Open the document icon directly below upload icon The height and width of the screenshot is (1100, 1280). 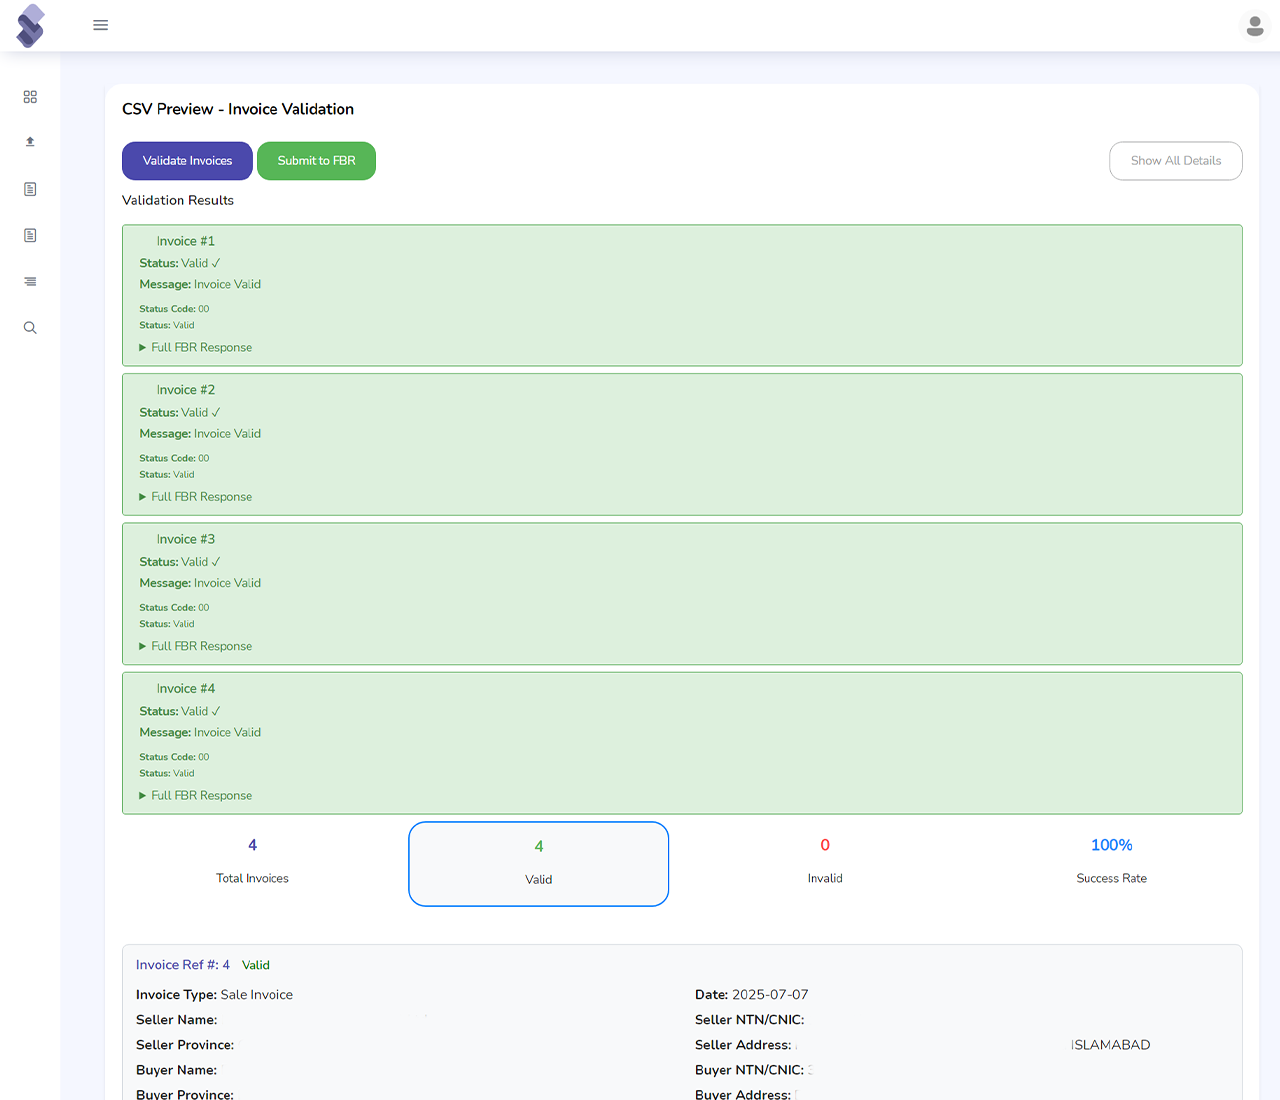click(x=30, y=189)
